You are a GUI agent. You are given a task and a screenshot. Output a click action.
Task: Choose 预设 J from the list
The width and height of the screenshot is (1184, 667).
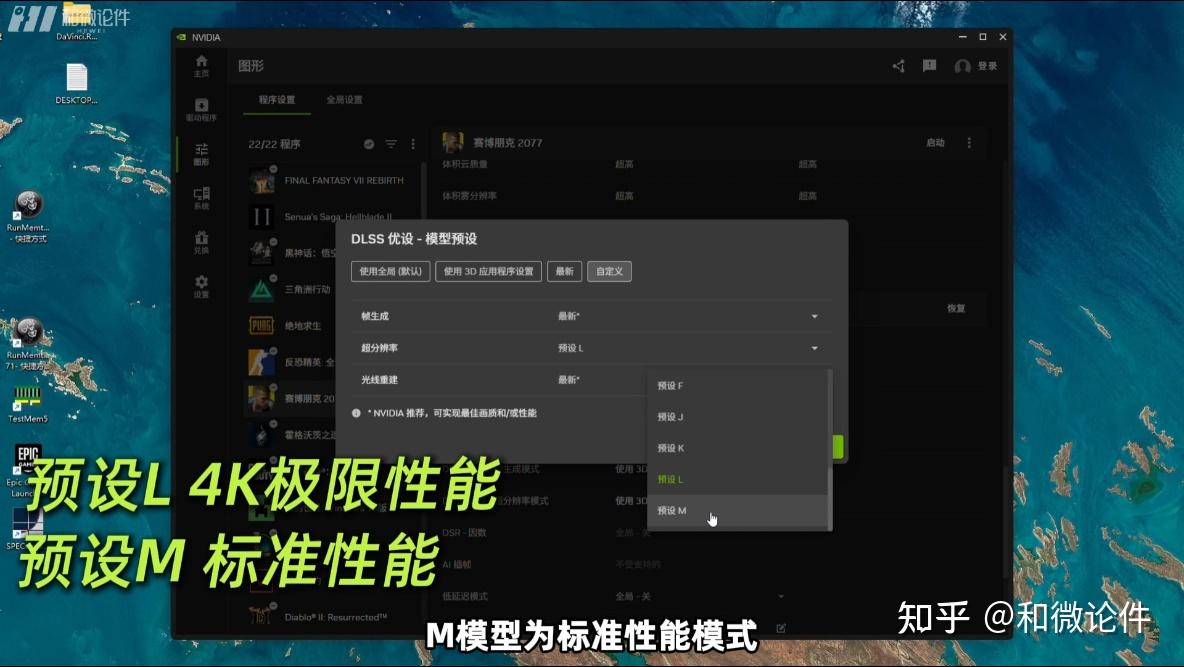coord(738,417)
